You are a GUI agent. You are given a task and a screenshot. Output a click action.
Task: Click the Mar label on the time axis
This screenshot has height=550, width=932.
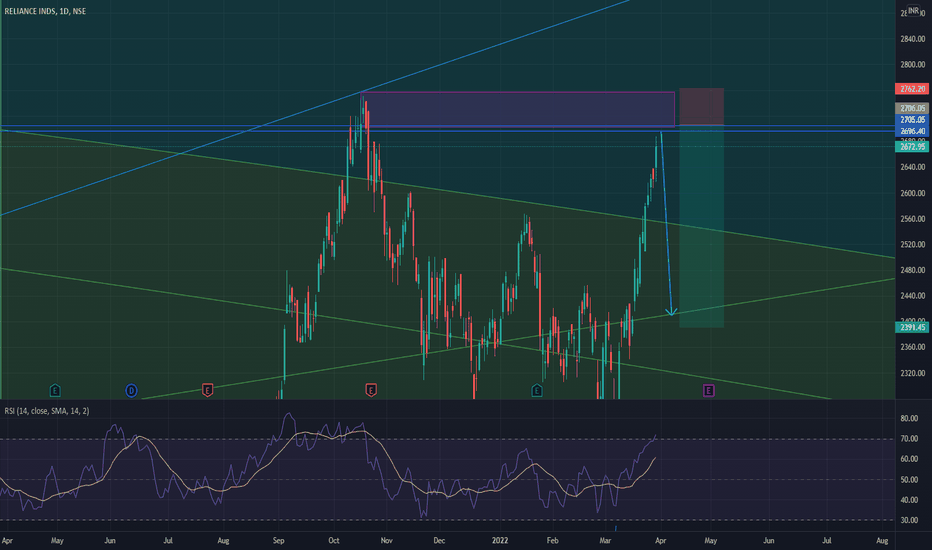[605, 541]
